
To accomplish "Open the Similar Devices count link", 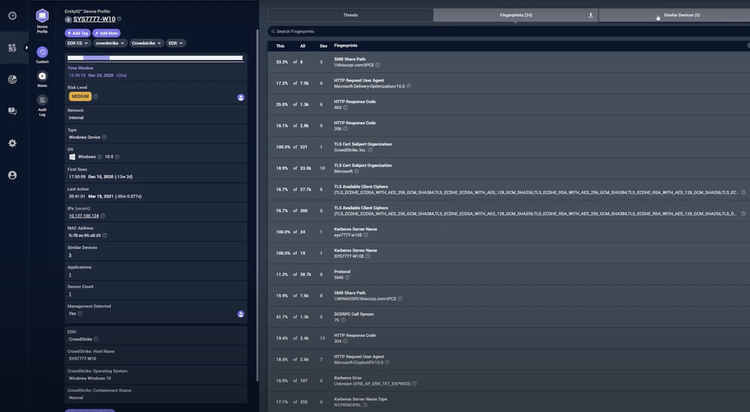I will [70, 255].
